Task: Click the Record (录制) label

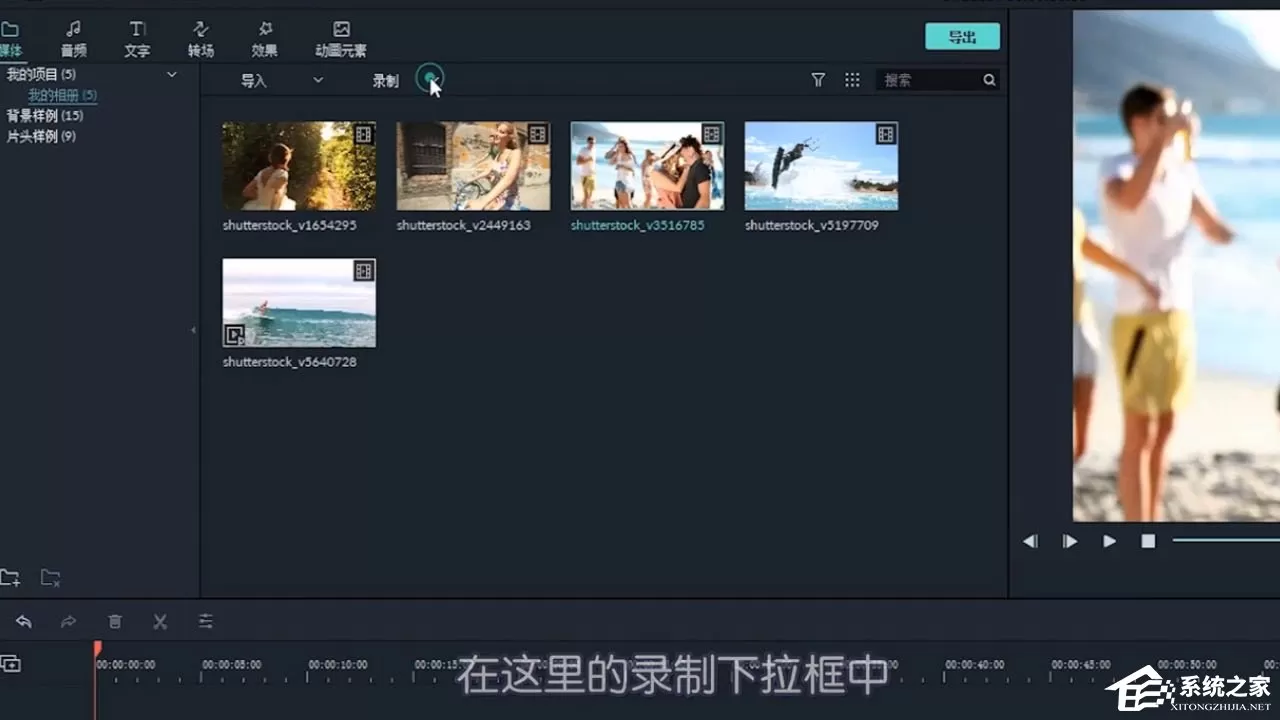Action: (x=386, y=81)
